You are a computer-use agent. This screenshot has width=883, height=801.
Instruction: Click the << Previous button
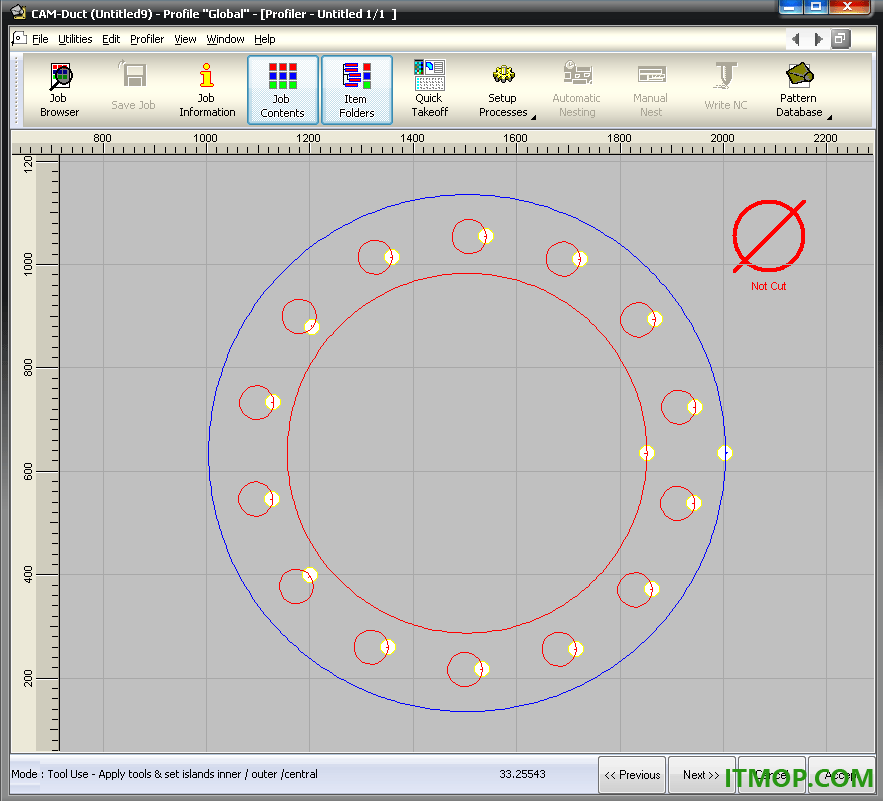coord(632,775)
